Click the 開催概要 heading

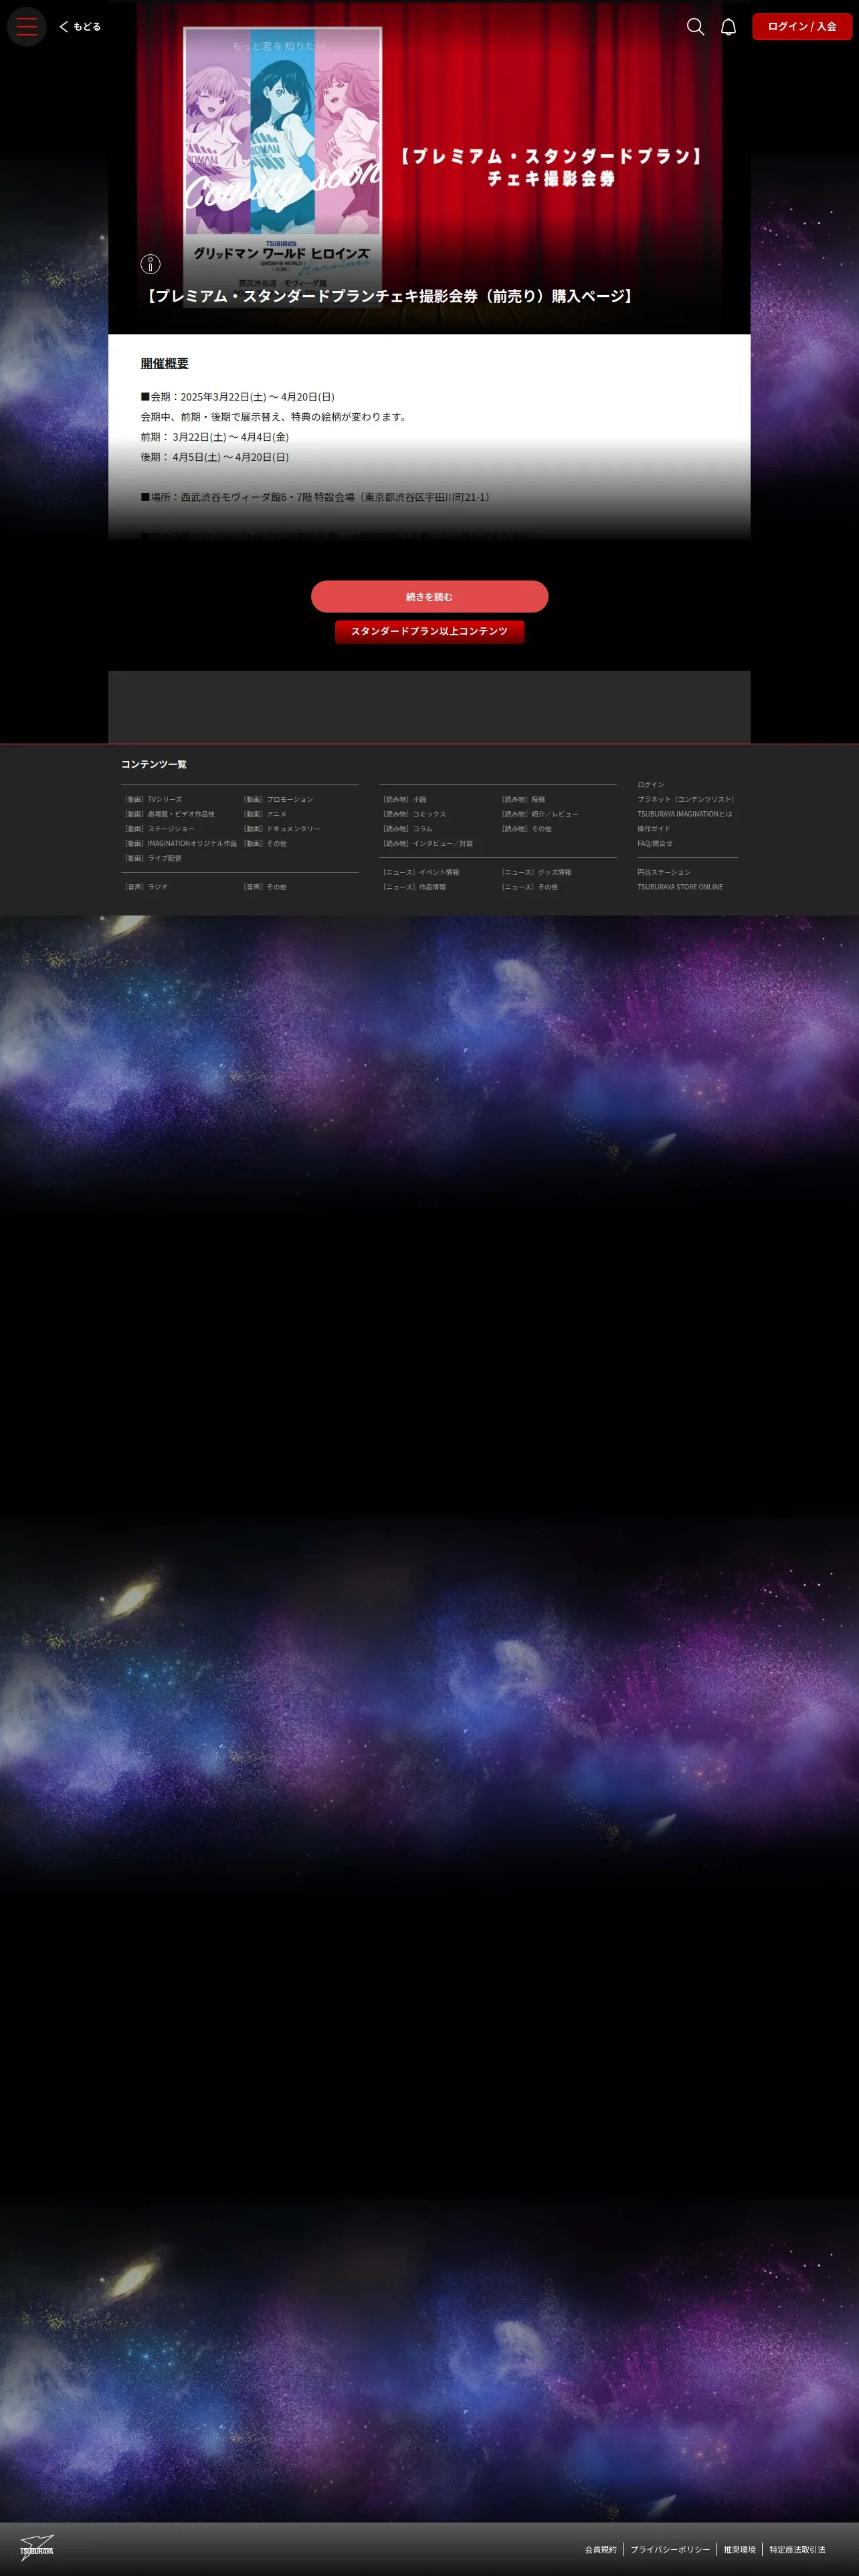(x=164, y=364)
